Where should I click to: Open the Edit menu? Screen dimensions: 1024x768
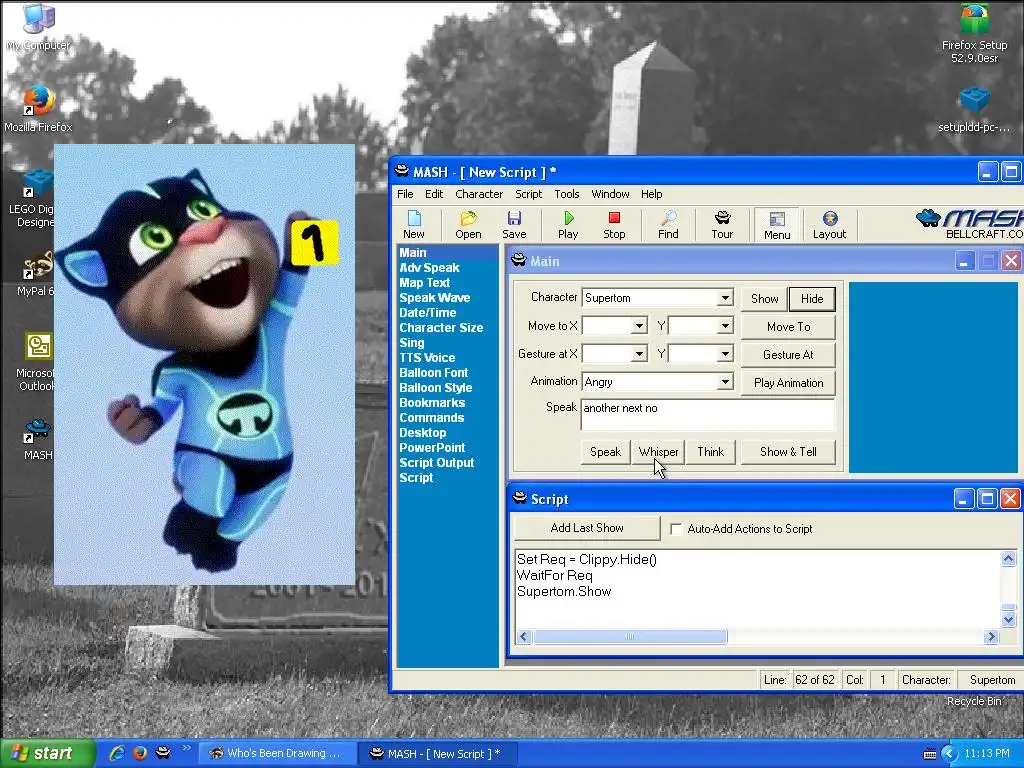[x=434, y=194]
